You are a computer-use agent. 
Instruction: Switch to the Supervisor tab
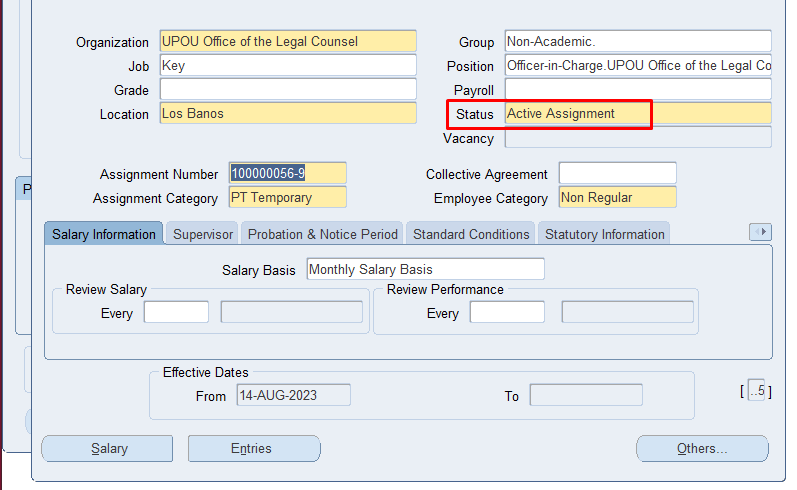click(203, 234)
